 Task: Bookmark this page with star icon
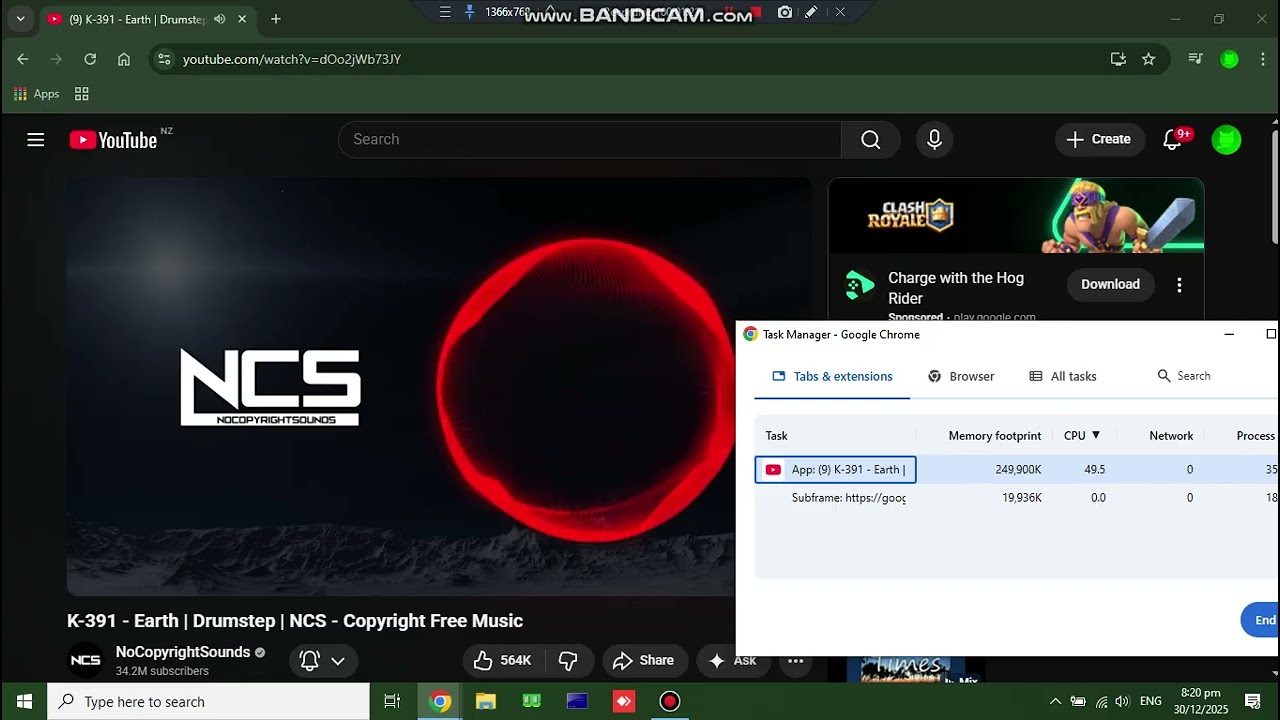pyautogui.click(x=1148, y=59)
